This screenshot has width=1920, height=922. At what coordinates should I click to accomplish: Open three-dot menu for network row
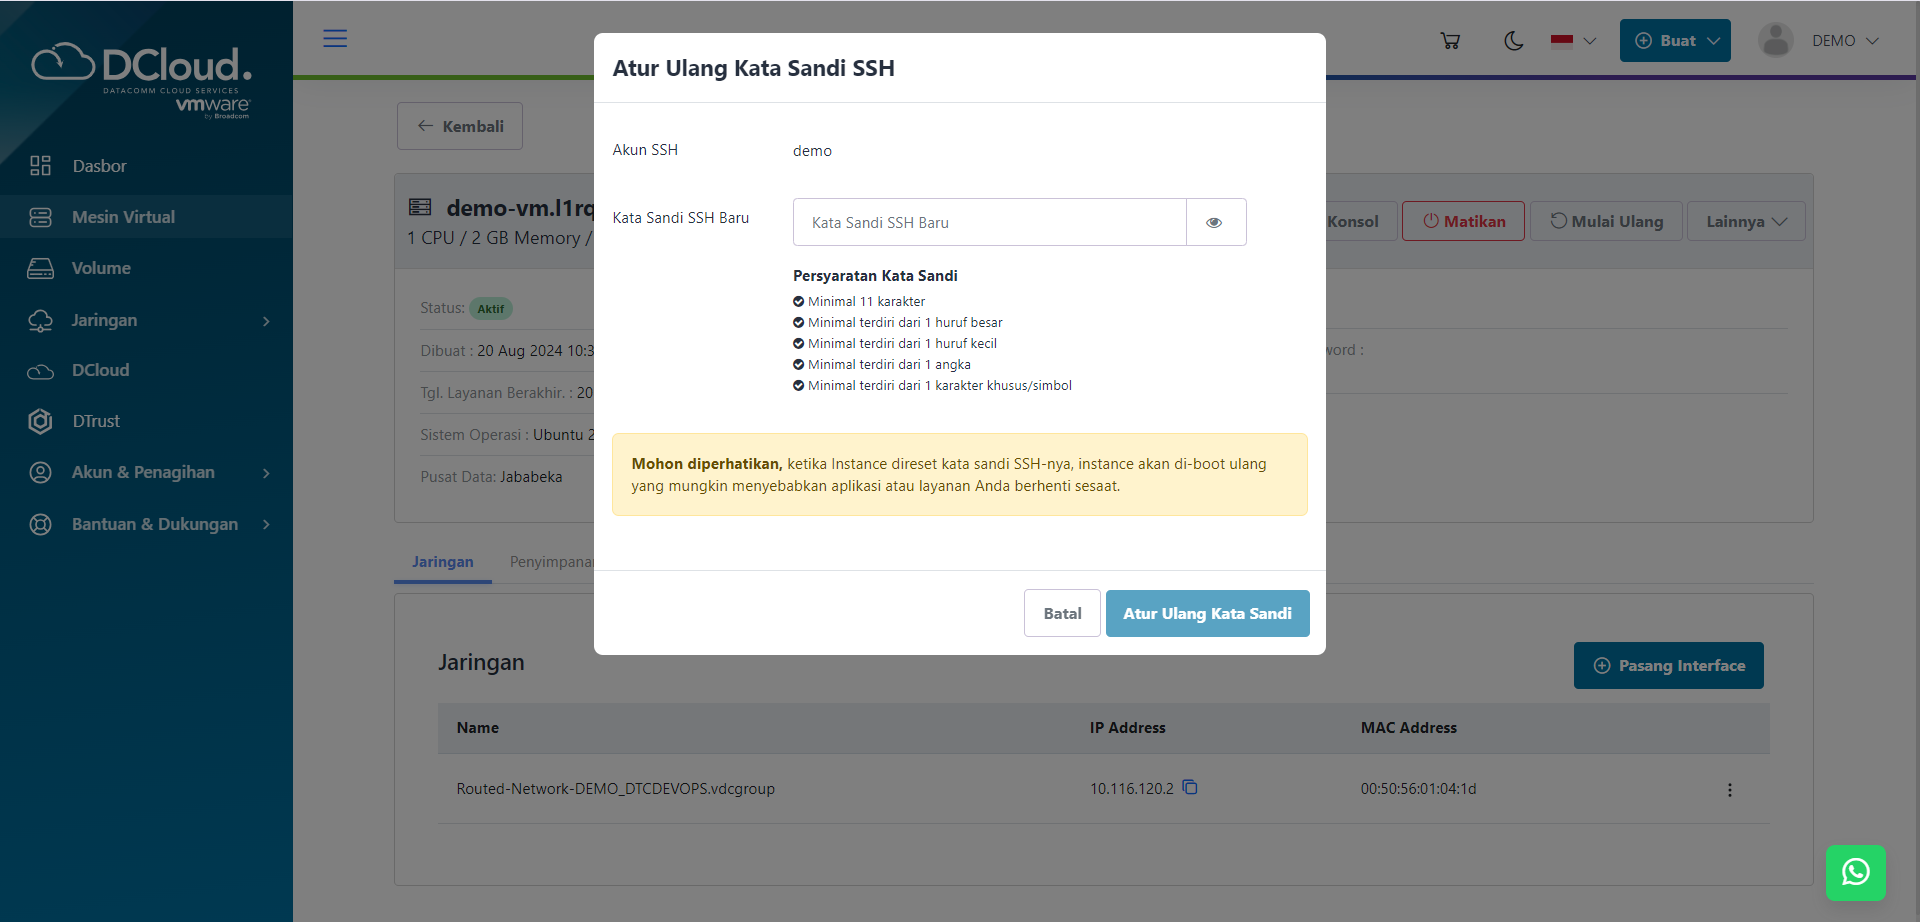pyautogui.click(x=1729, y=790)
